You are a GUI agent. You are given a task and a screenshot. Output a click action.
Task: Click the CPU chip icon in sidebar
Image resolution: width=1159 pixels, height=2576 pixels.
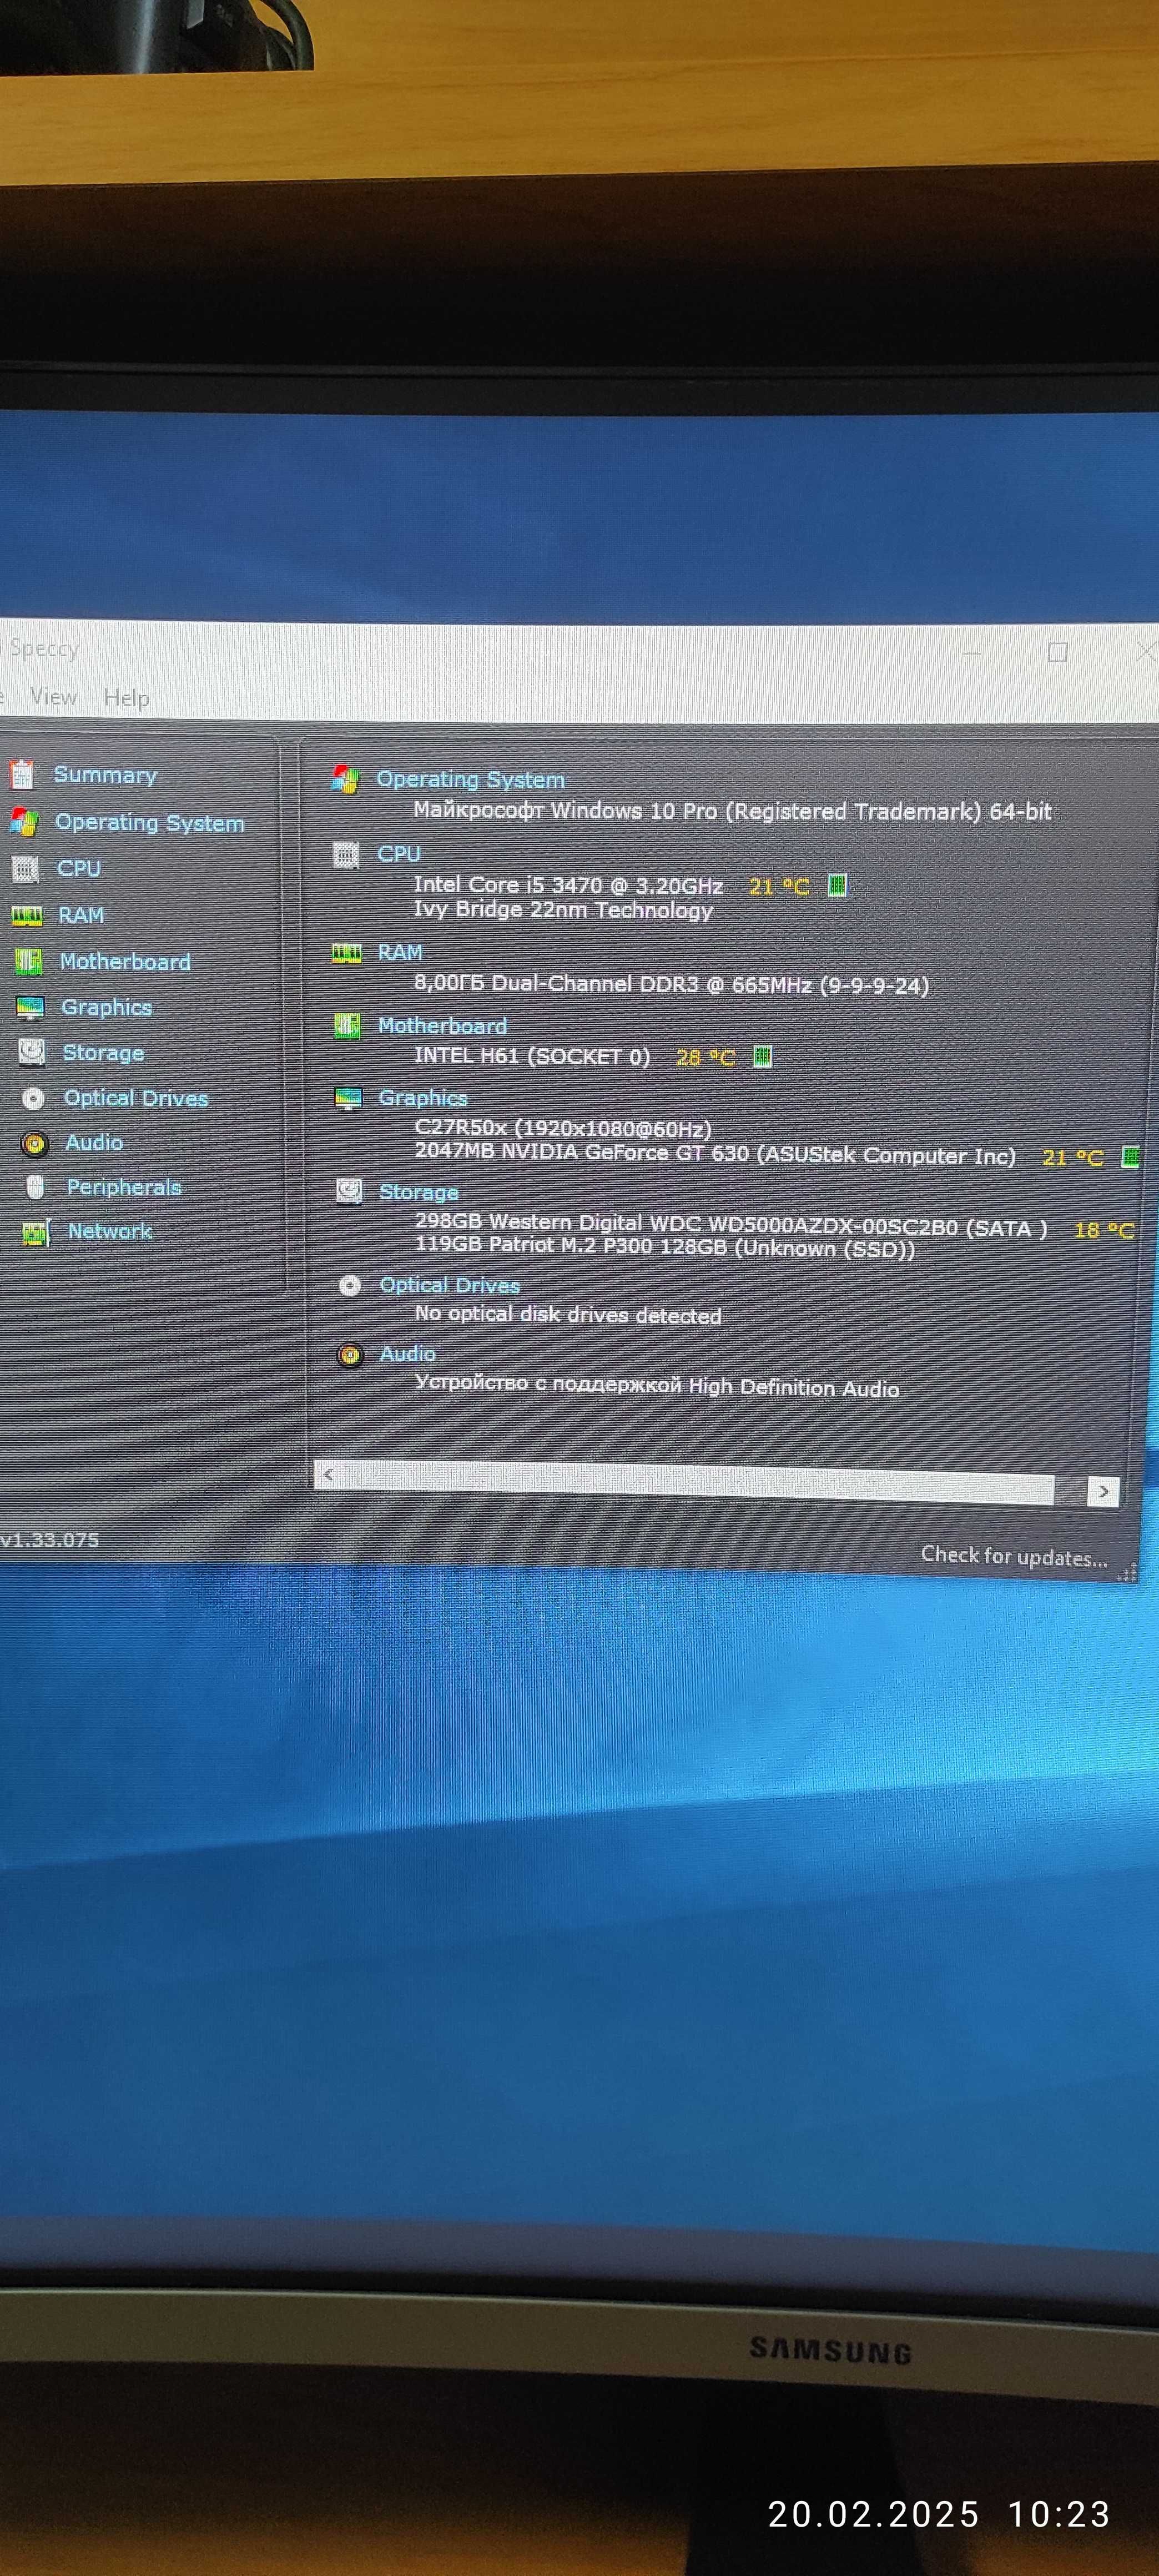pos(26,869)
